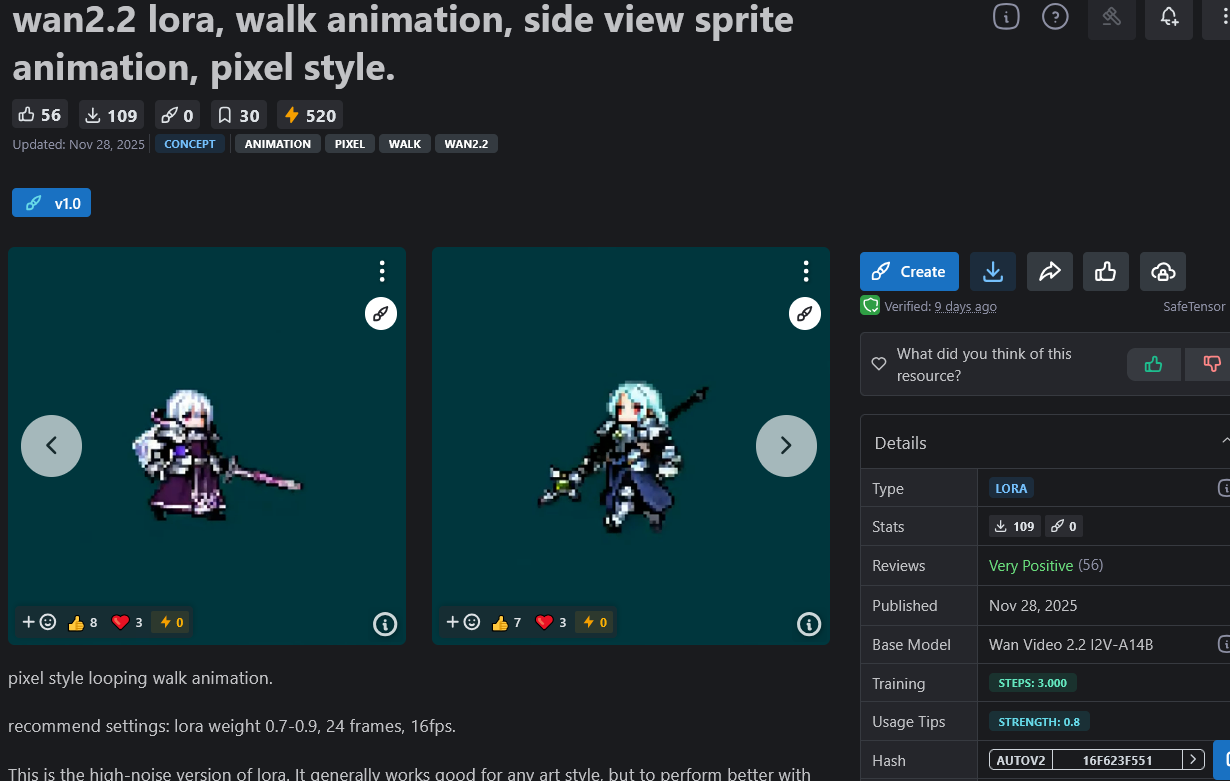Bookmark the model with 30 saves
1230x781 pixels.
point(239,115)
